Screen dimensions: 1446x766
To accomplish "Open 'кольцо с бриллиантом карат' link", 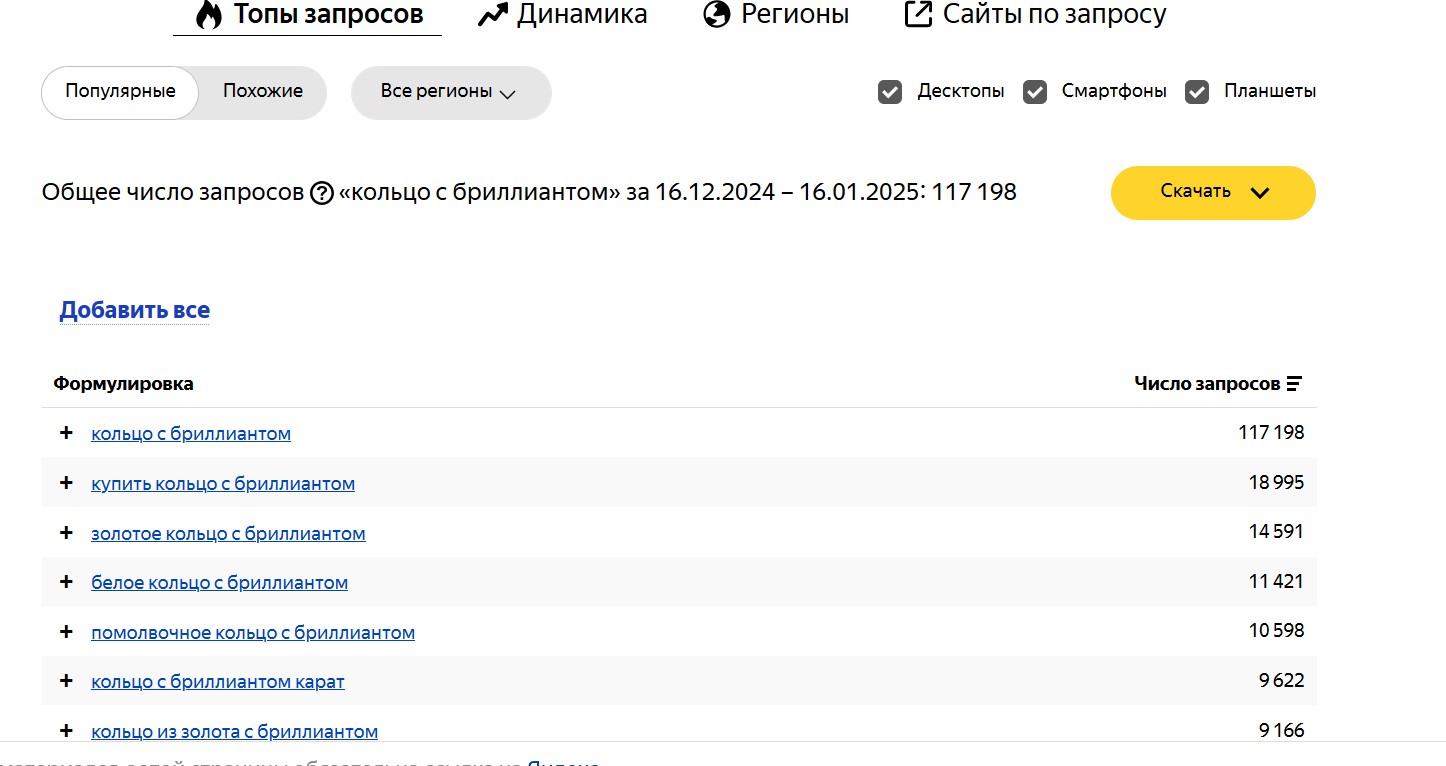I will 218,682.
